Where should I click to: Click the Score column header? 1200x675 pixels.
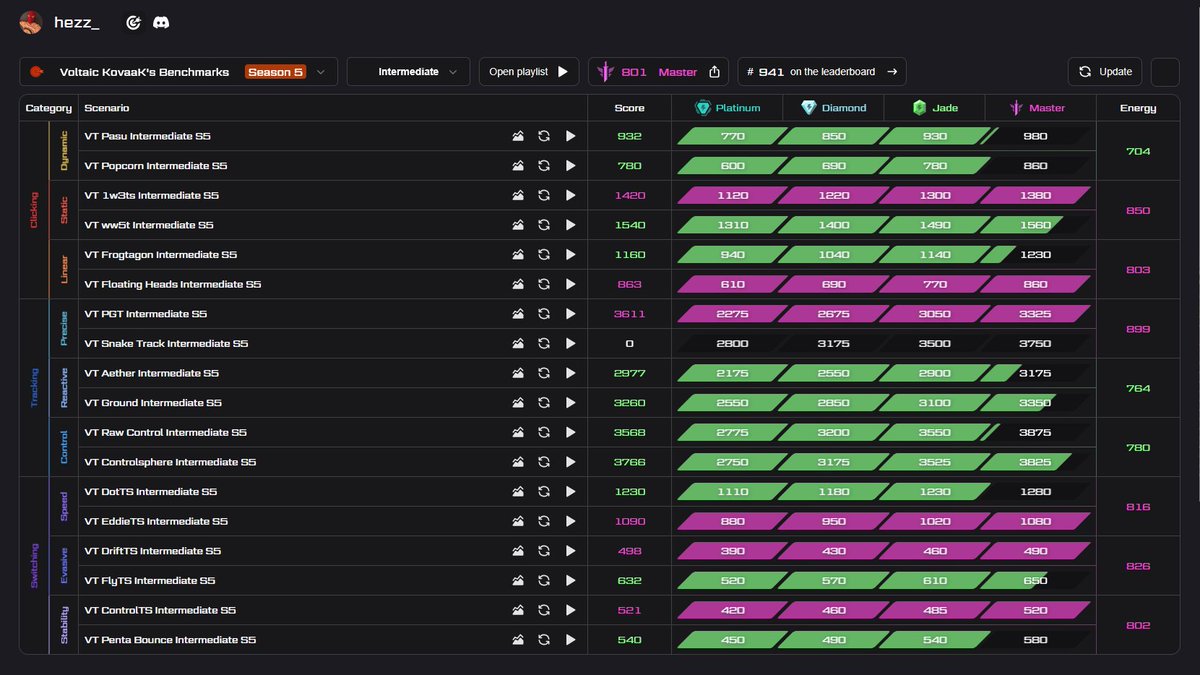pyautogui.click(x=629, y=108)
